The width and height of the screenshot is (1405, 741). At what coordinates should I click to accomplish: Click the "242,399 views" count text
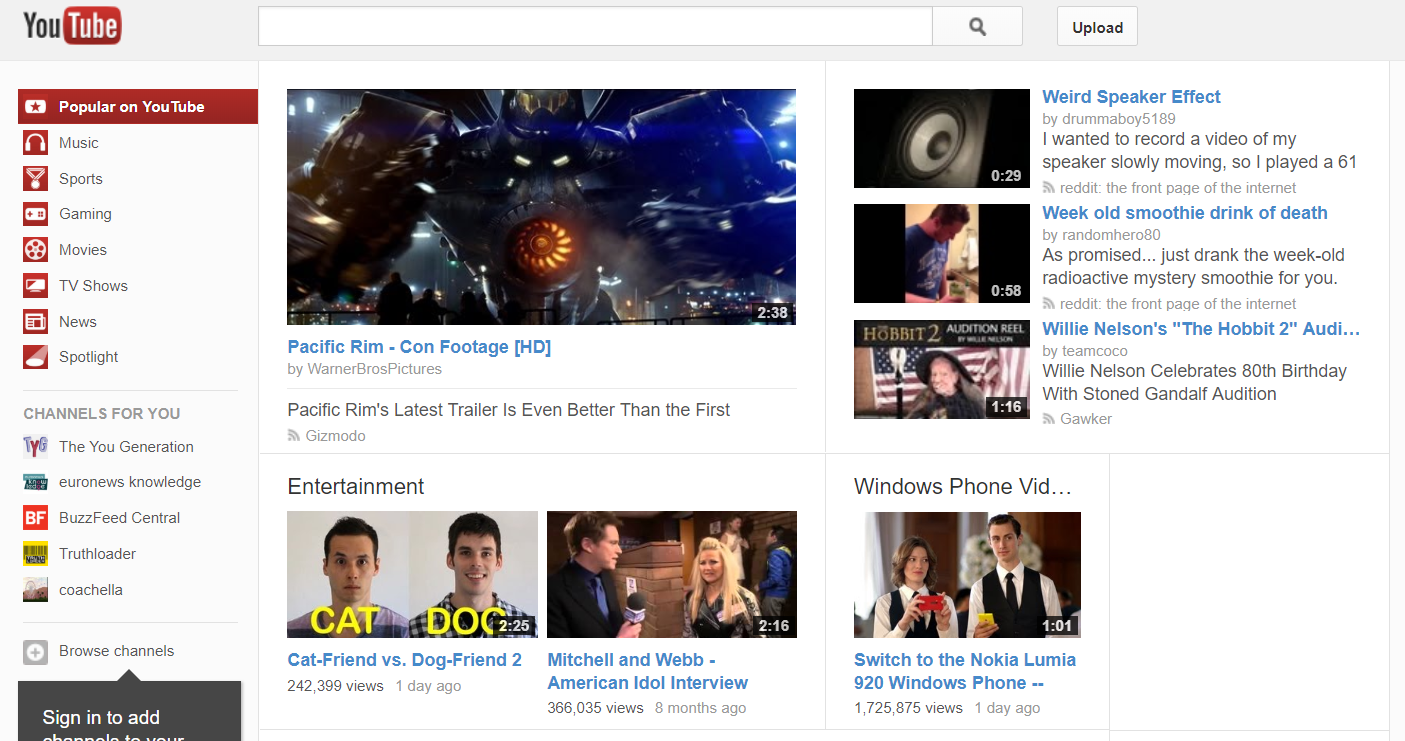pyautogui.click(x=336, y=686)
